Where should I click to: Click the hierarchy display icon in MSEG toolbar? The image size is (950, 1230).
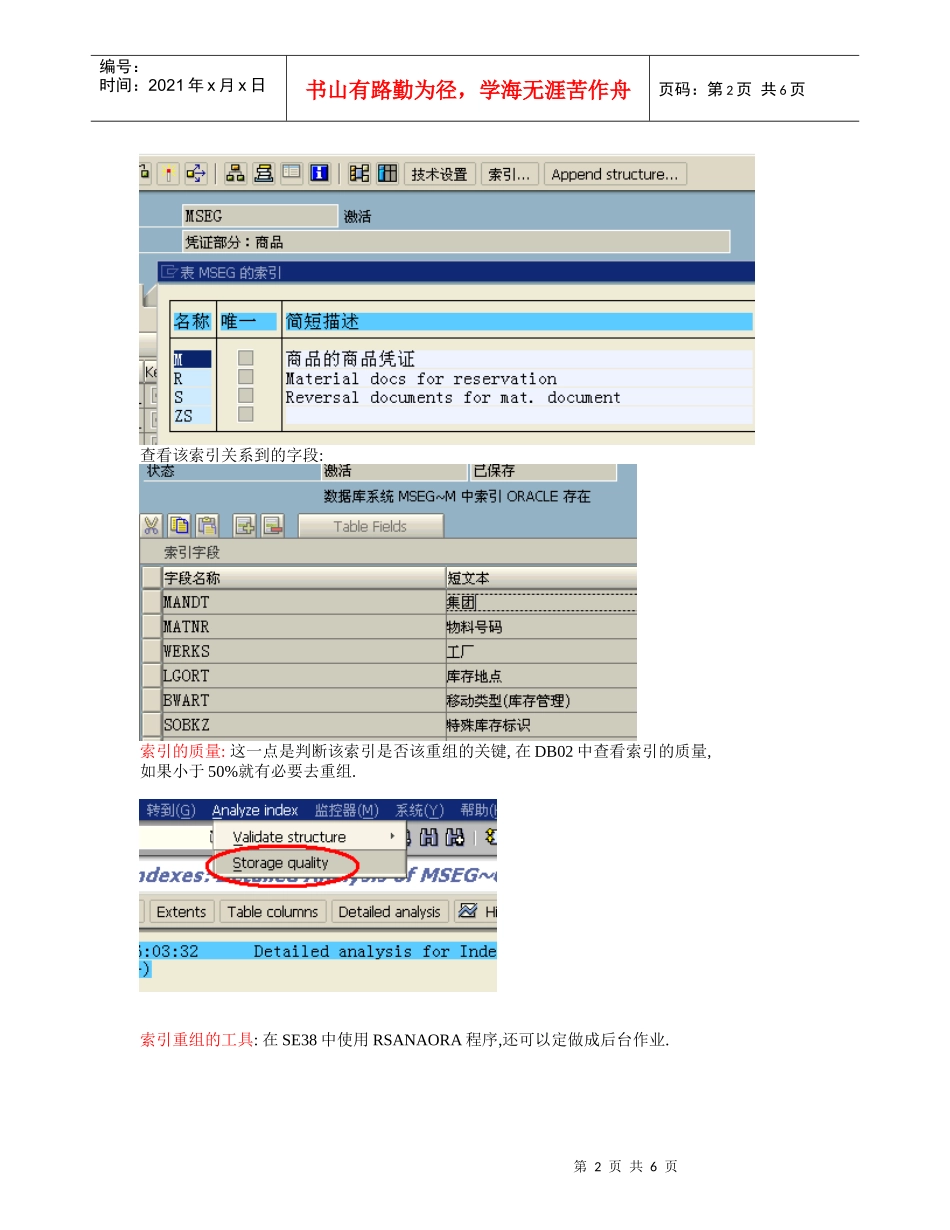tap(235, 173)
